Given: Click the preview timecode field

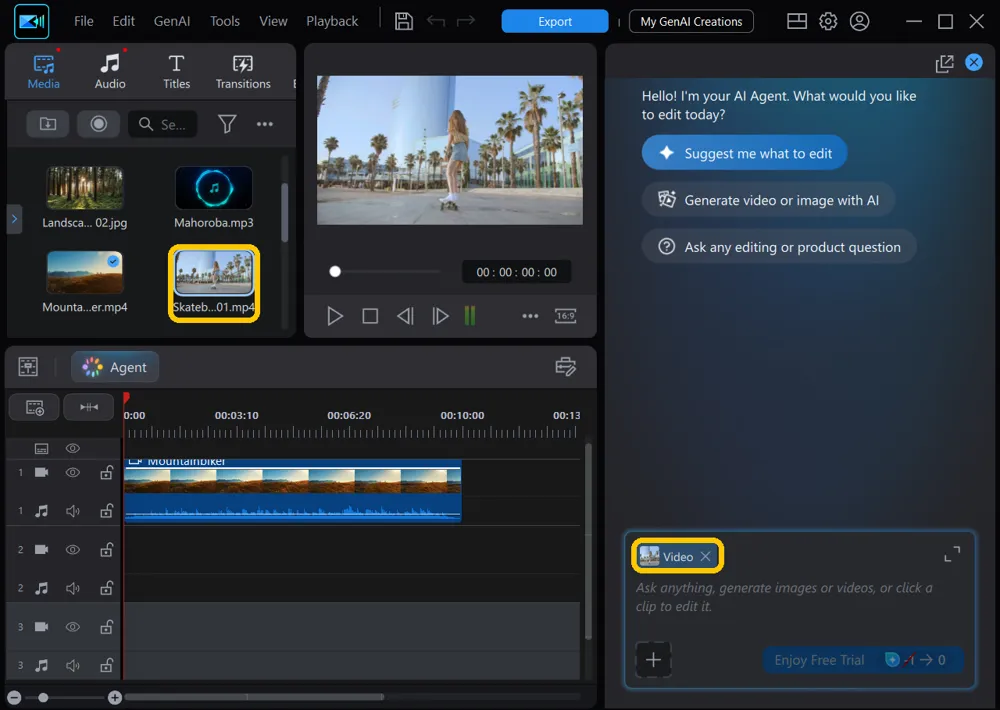Looking at the screenshot, I should [516, 272].
